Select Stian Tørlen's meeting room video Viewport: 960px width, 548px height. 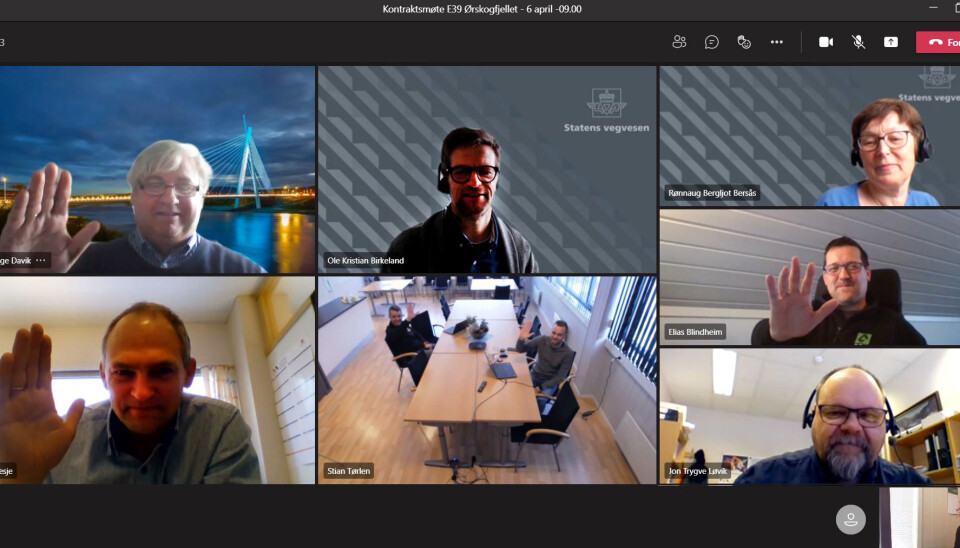[487, 380]
